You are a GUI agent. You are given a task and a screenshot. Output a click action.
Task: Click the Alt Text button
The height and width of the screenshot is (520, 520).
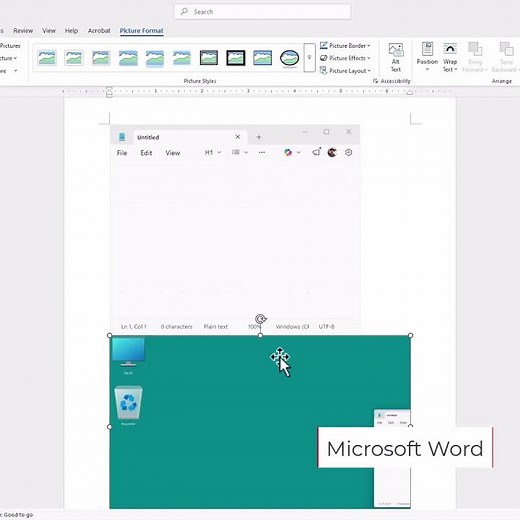[396, 58]
